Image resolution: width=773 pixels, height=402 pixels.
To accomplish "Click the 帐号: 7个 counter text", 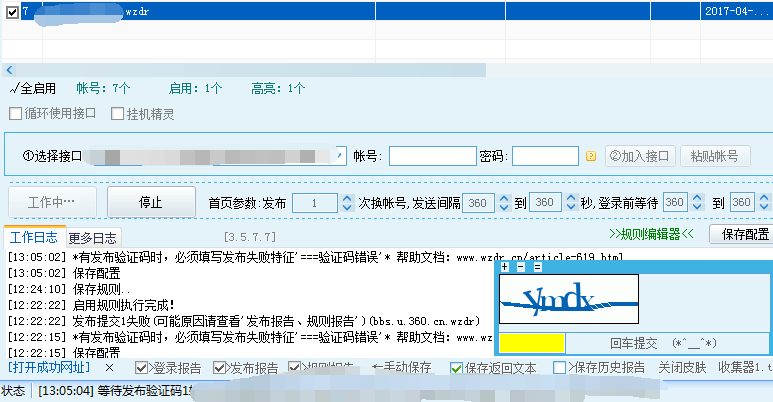I will click(103, 88).
